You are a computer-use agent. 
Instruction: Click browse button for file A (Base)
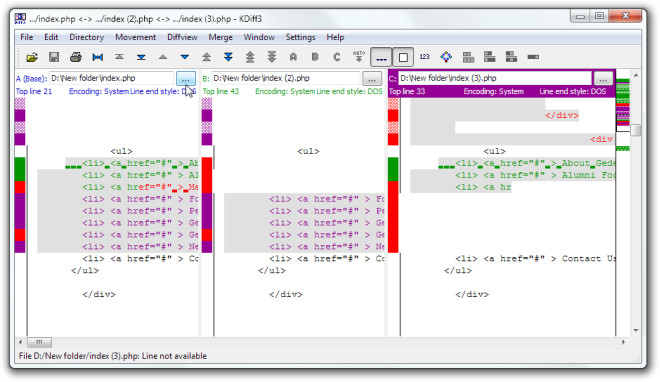[186, 78]
